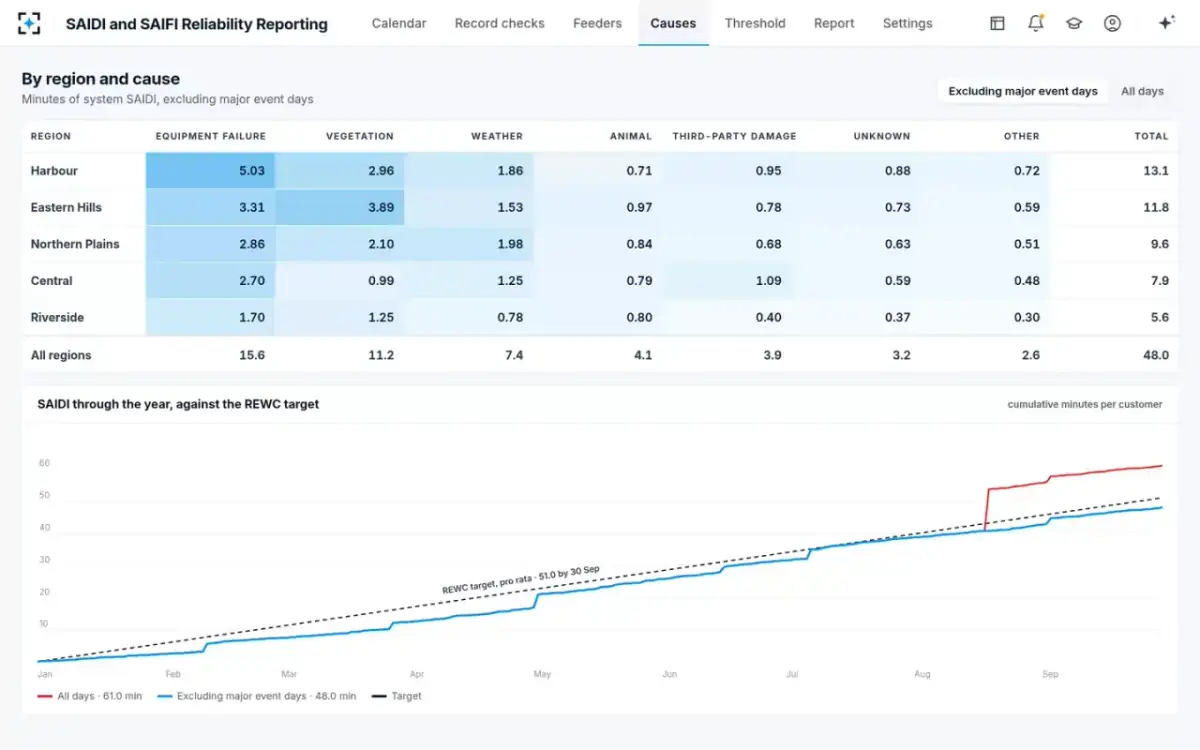Click Eastern Hills total value 11.8
This screenshot has height=750, width=1200.
tap(1156, 207)
